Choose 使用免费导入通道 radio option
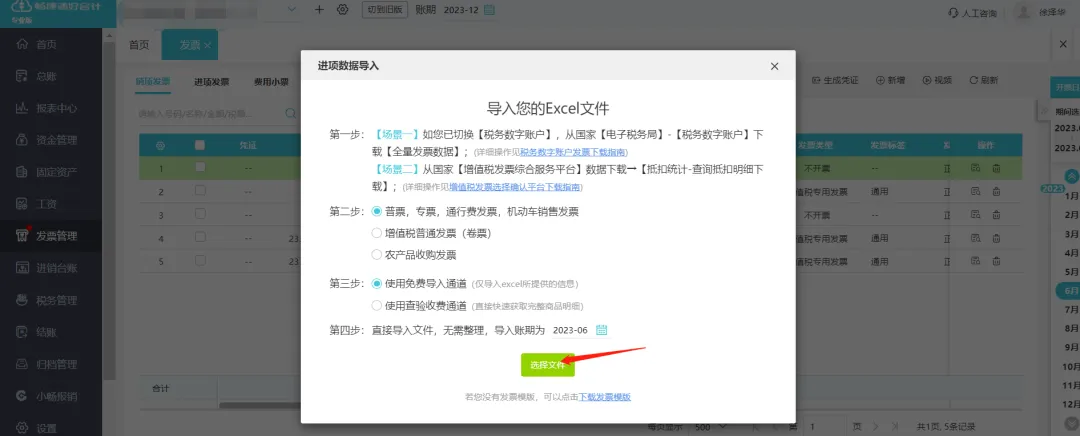 pos(377,283)
